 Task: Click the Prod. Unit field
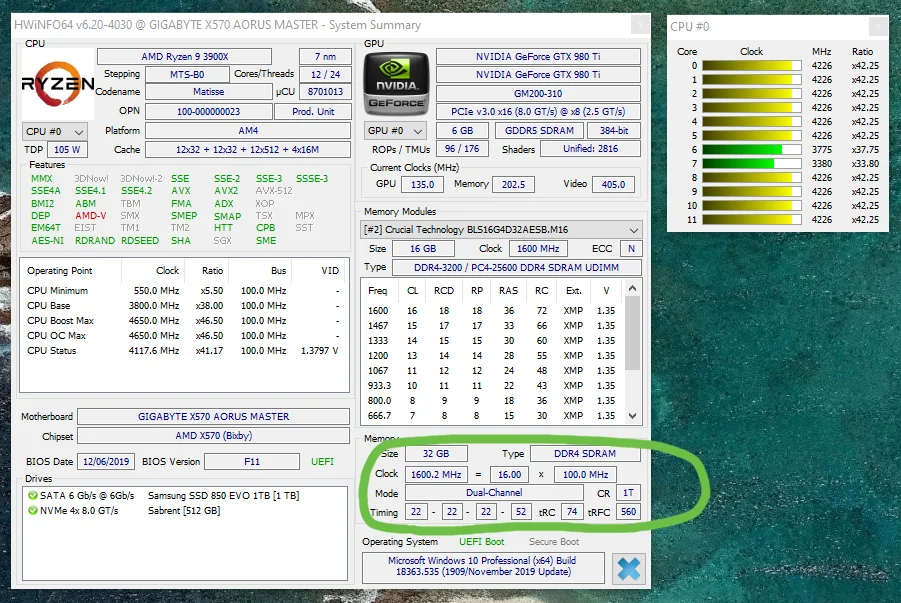pyautogui.click(x=313, y=112)
